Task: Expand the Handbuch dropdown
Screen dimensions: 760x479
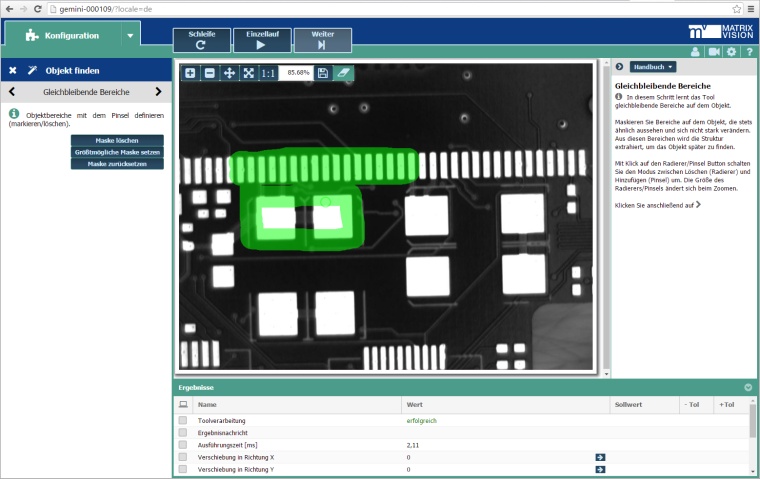Action: 651,67
